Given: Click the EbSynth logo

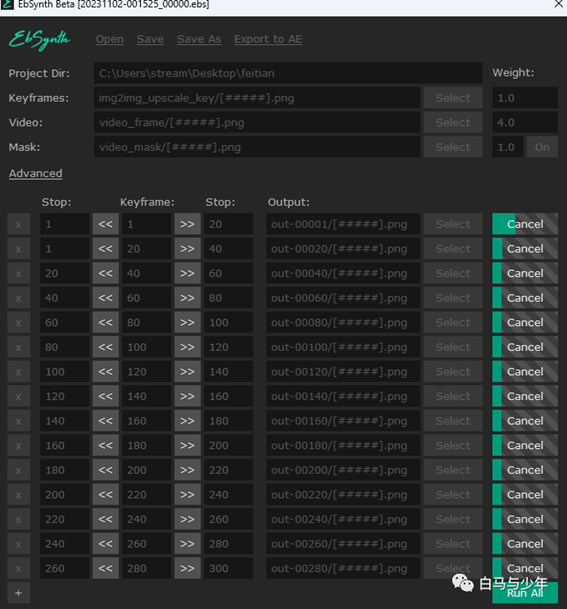Looking at the screenshot, I should point(39,40).
